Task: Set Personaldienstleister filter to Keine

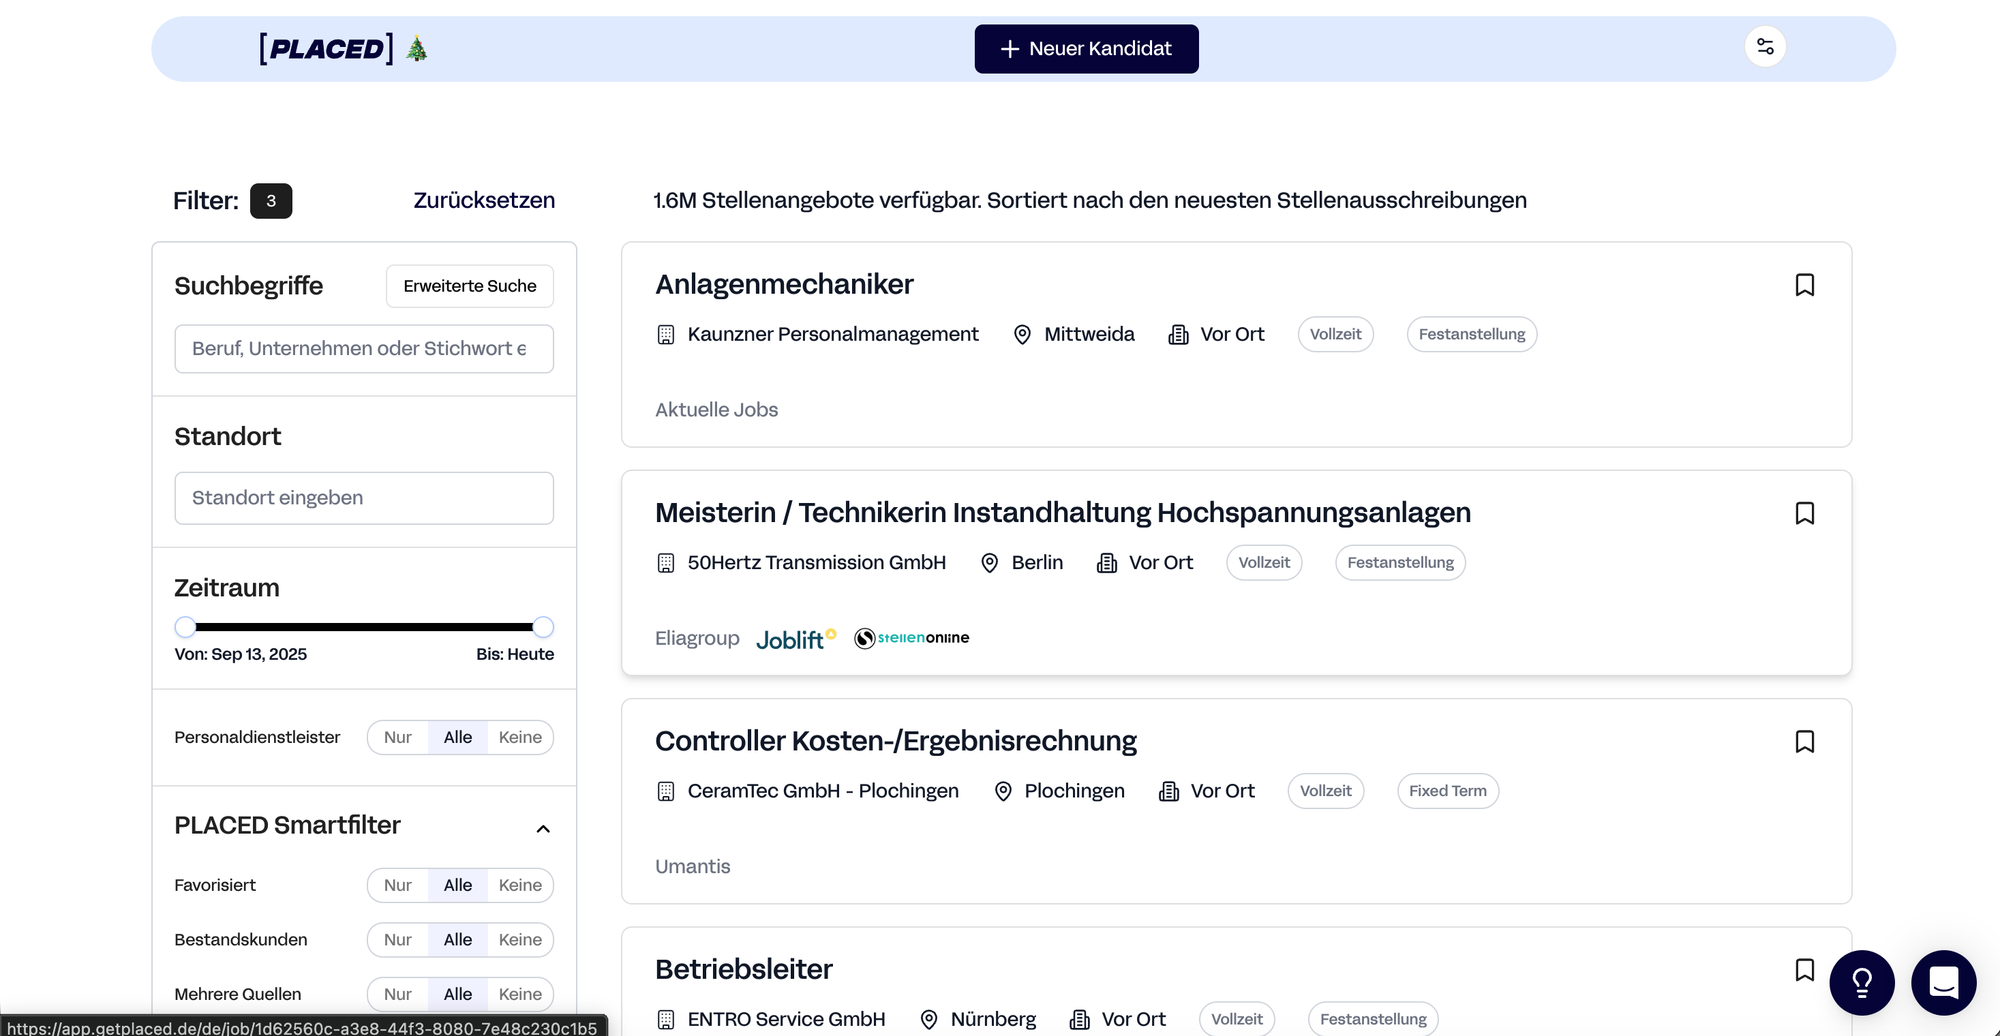Action: pyautogui.click(x=520, y=737)
